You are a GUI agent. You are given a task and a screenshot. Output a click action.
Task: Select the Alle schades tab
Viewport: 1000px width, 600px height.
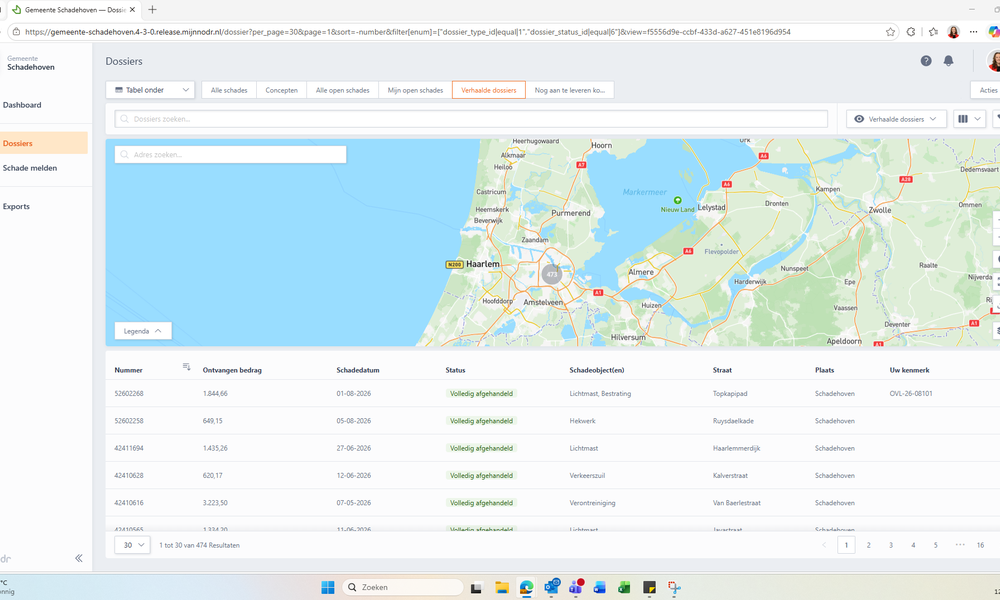(229, 90)
